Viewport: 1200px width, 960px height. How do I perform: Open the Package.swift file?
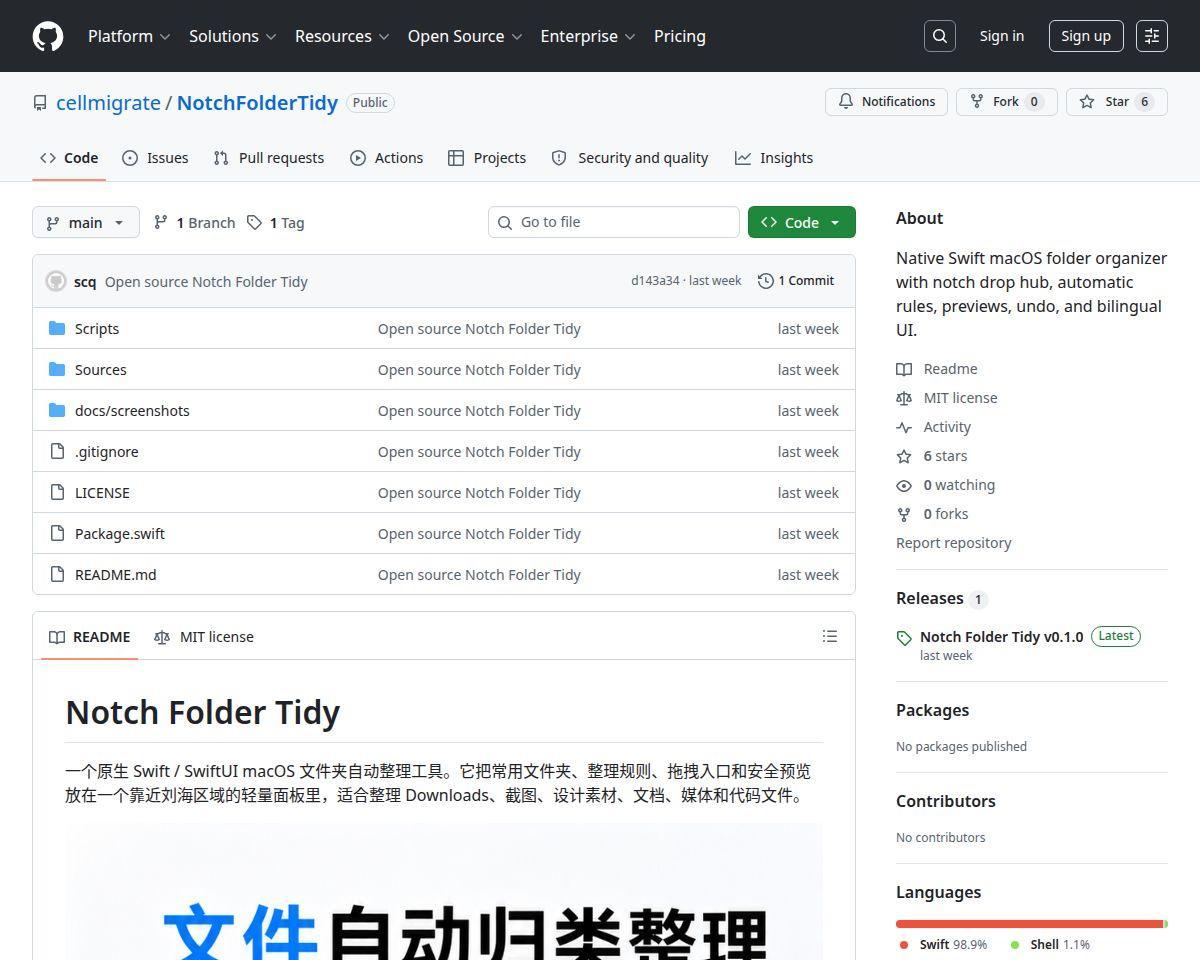pyautogui.click(x=120, y=534)
